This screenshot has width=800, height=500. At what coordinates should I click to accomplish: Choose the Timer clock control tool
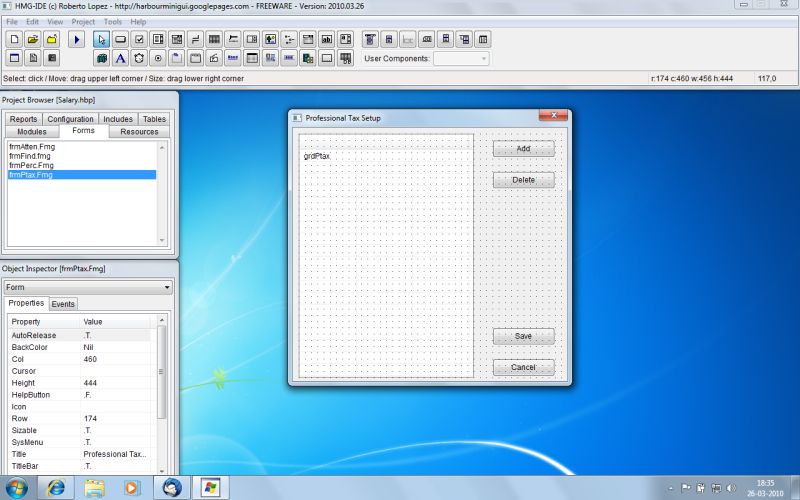click(139, 58)
